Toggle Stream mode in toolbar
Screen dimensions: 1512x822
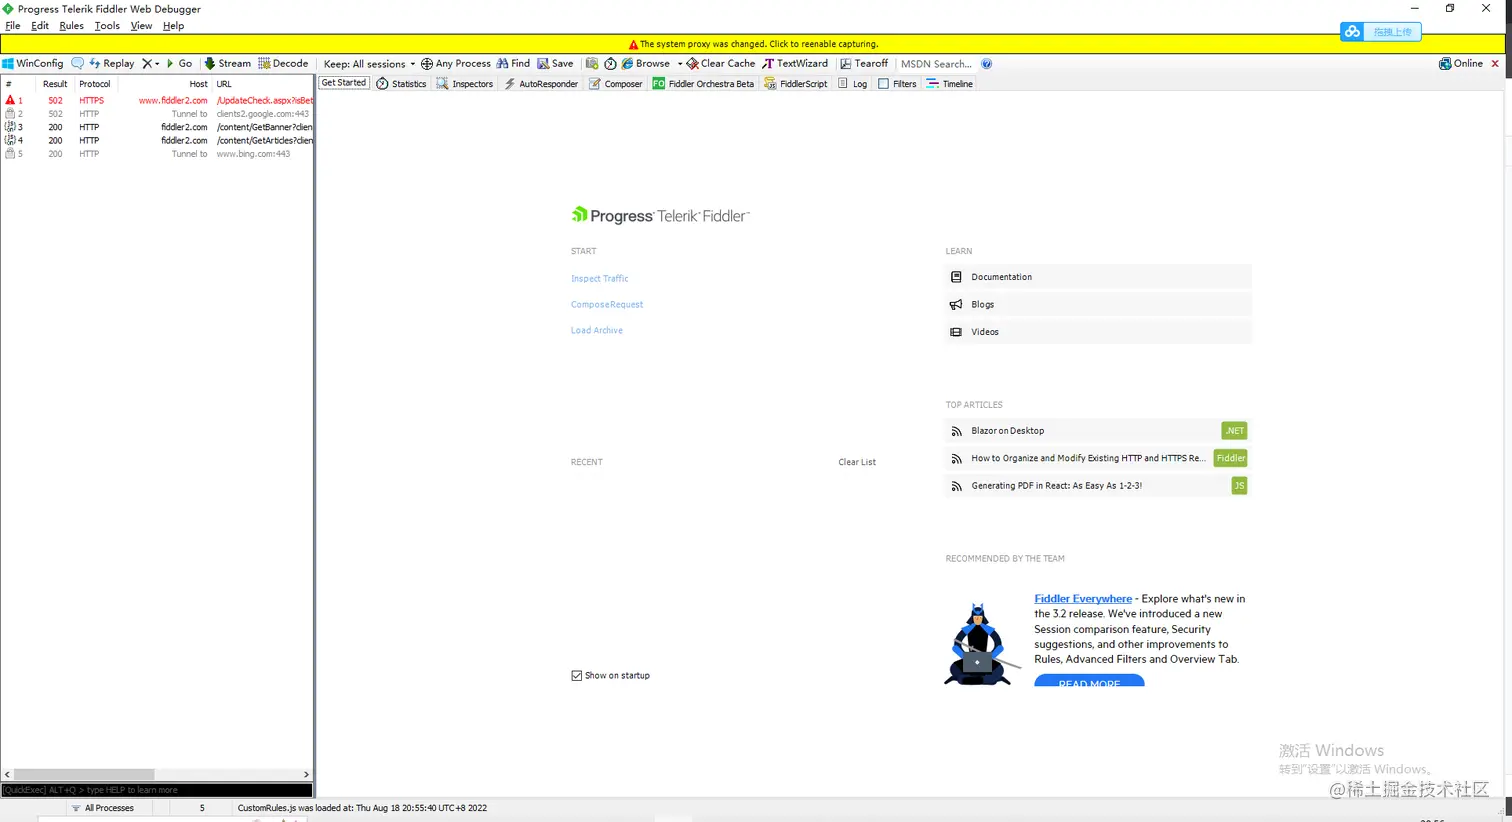pos(228,64)
